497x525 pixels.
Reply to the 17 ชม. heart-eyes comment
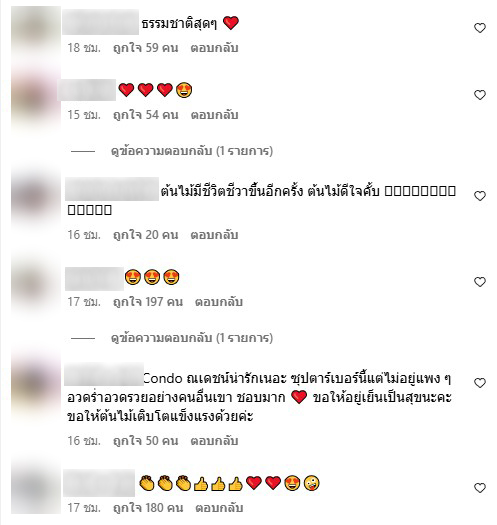[219, 302]
